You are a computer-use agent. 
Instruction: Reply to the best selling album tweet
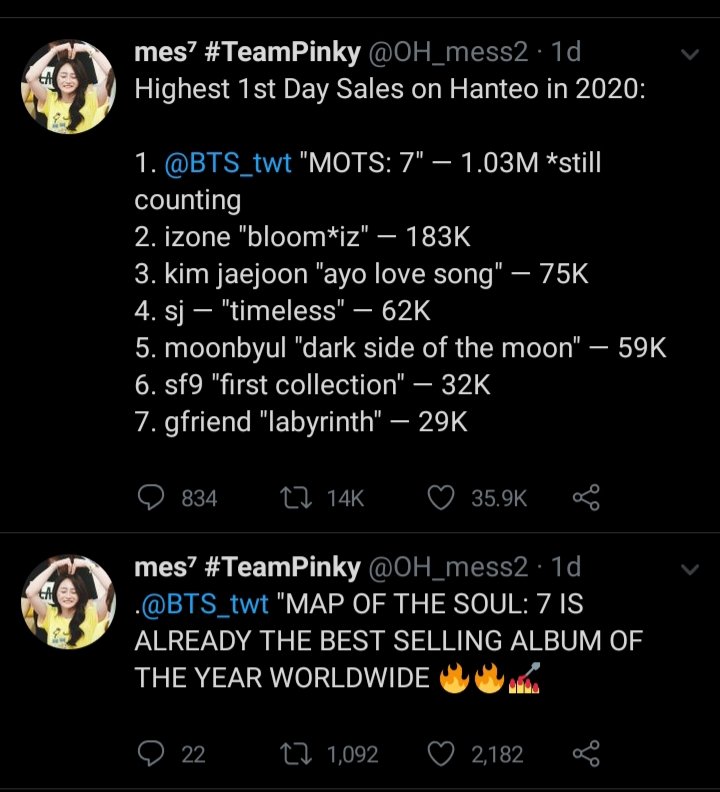(150, 754)
